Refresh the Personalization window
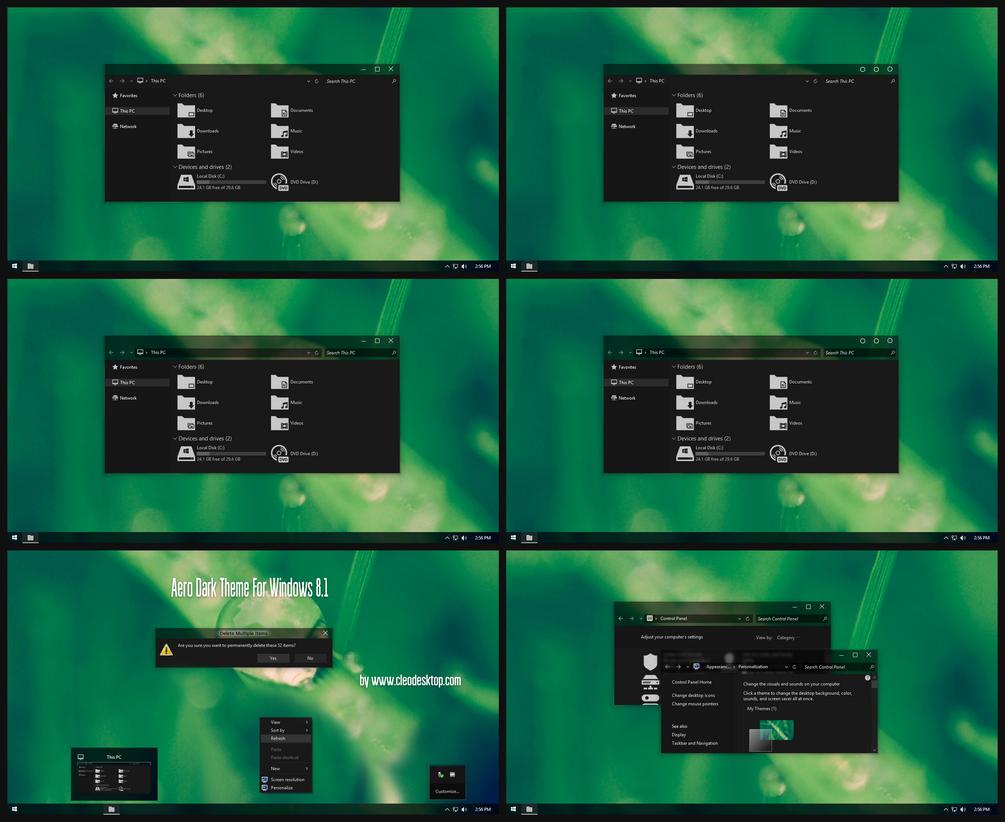Screen dimensions: 1005x822 [x=795, y=667]
